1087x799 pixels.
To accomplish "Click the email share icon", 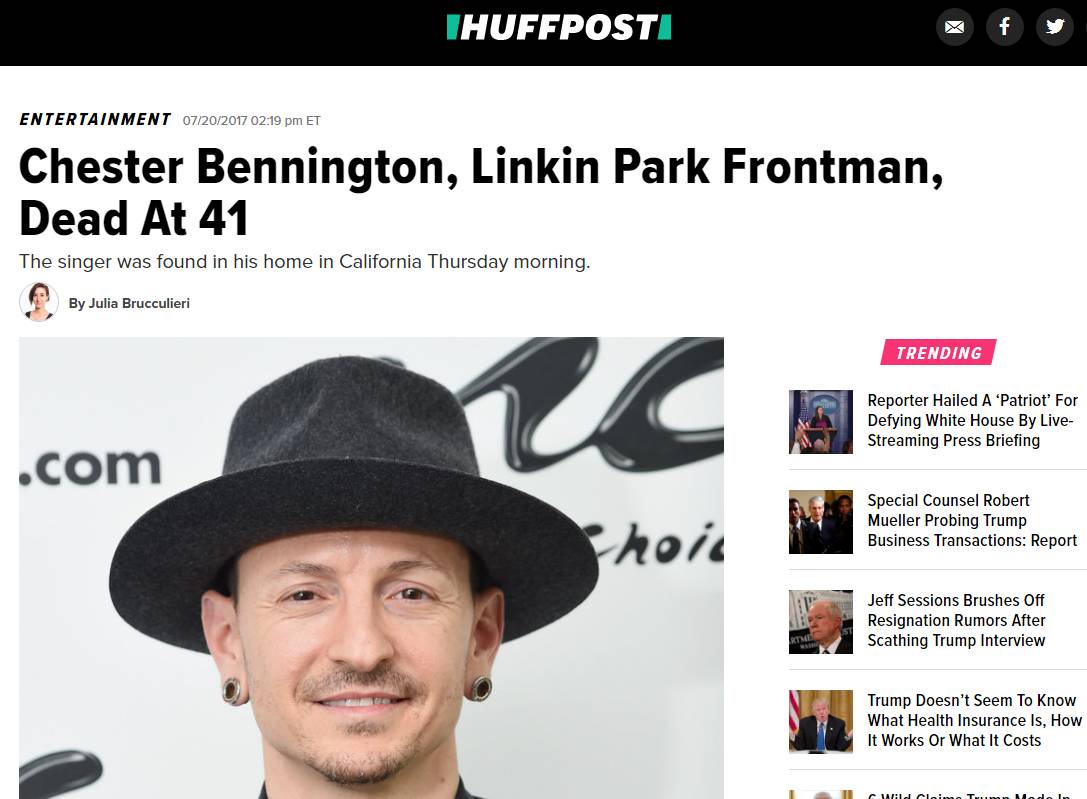I will (955, 27).
